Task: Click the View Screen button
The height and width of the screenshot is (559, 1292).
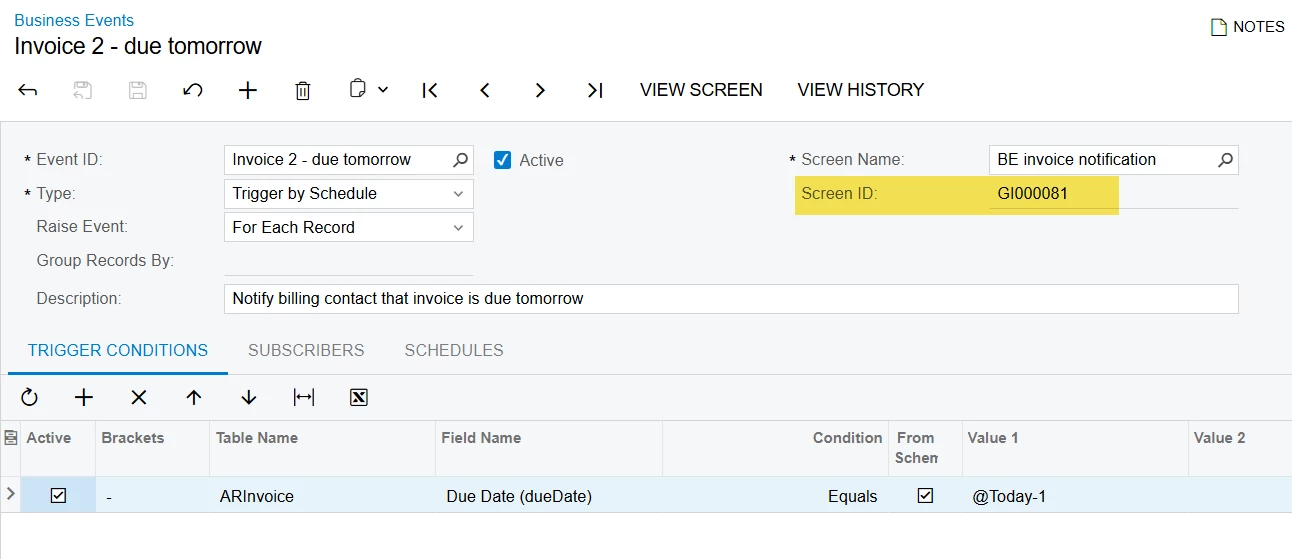Action: 701,90
